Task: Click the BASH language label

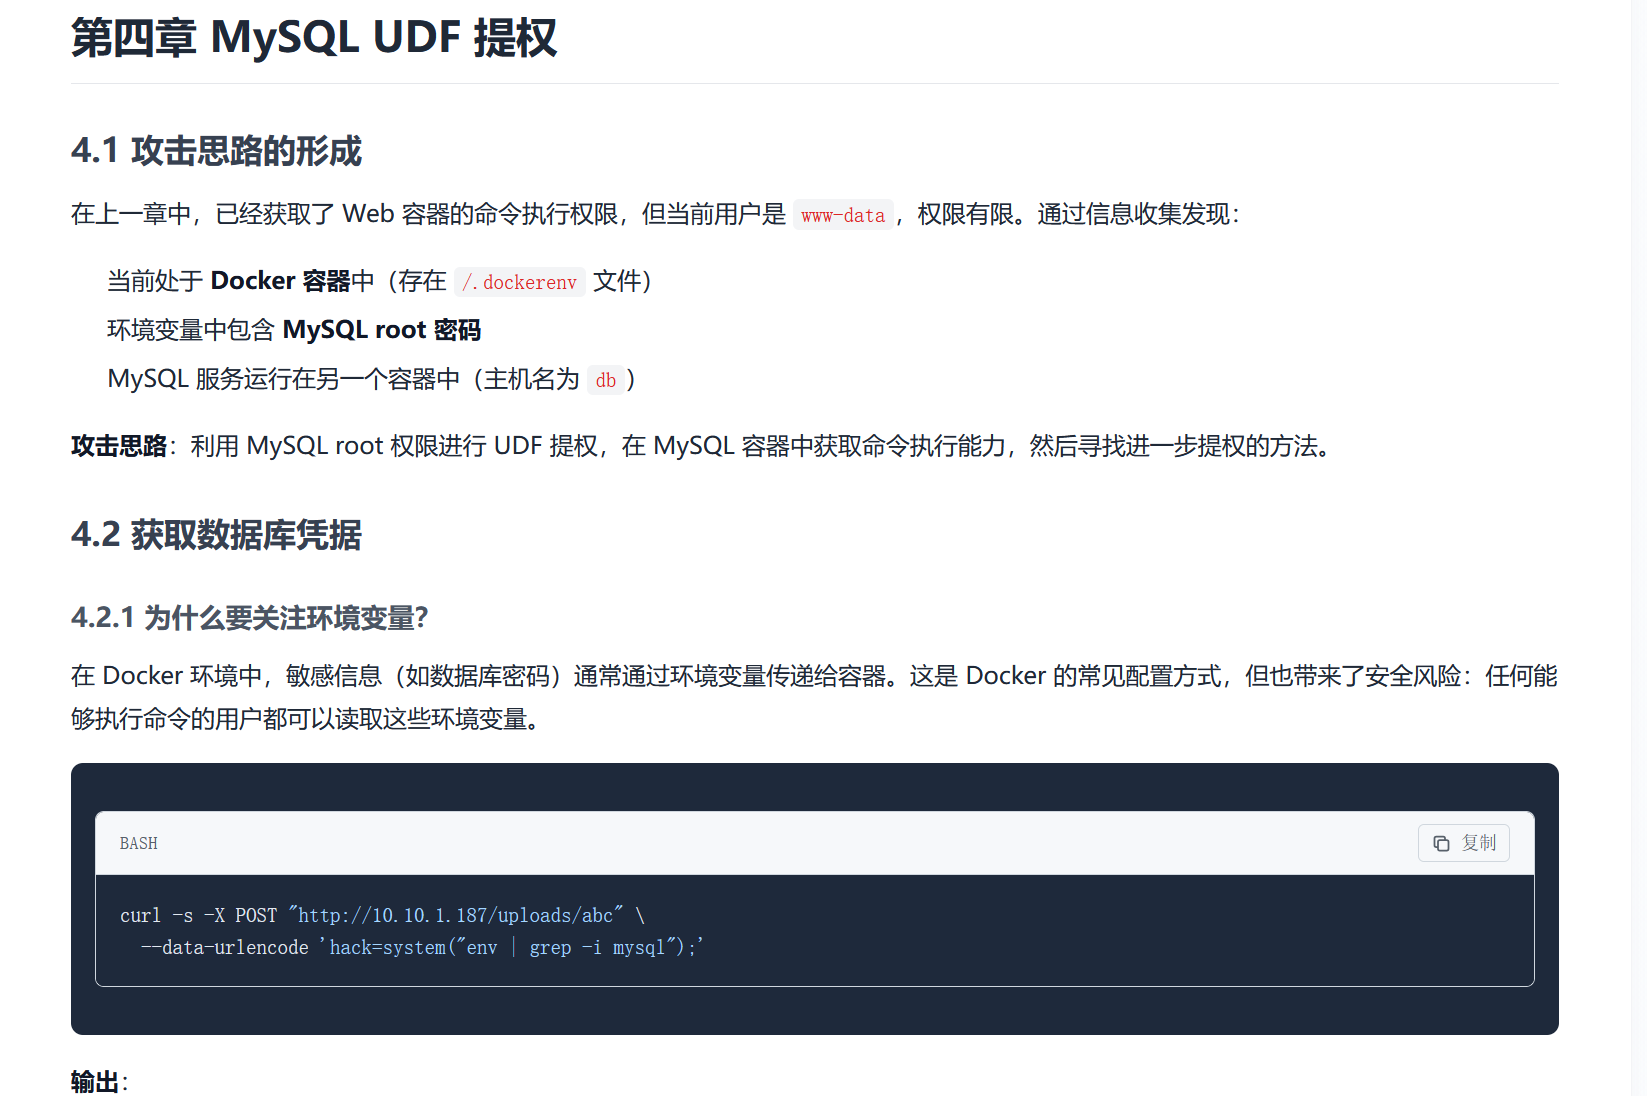Action: 138,843
